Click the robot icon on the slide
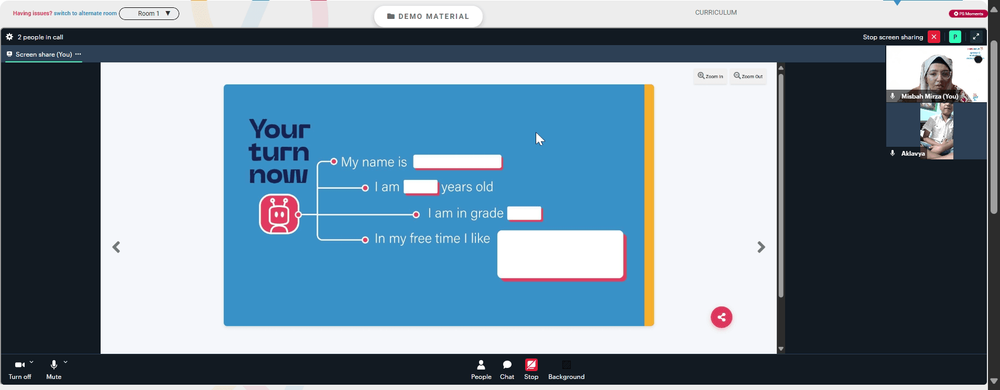Image resolution: width=1000 pixels, height=390 pixels. click(279, 214)
